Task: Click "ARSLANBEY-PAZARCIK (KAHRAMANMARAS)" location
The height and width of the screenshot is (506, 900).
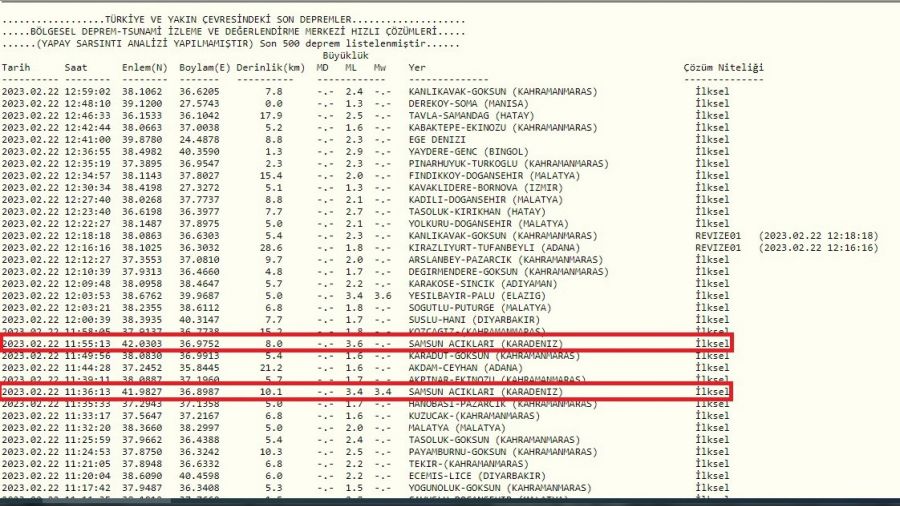Action: [506, 260]
